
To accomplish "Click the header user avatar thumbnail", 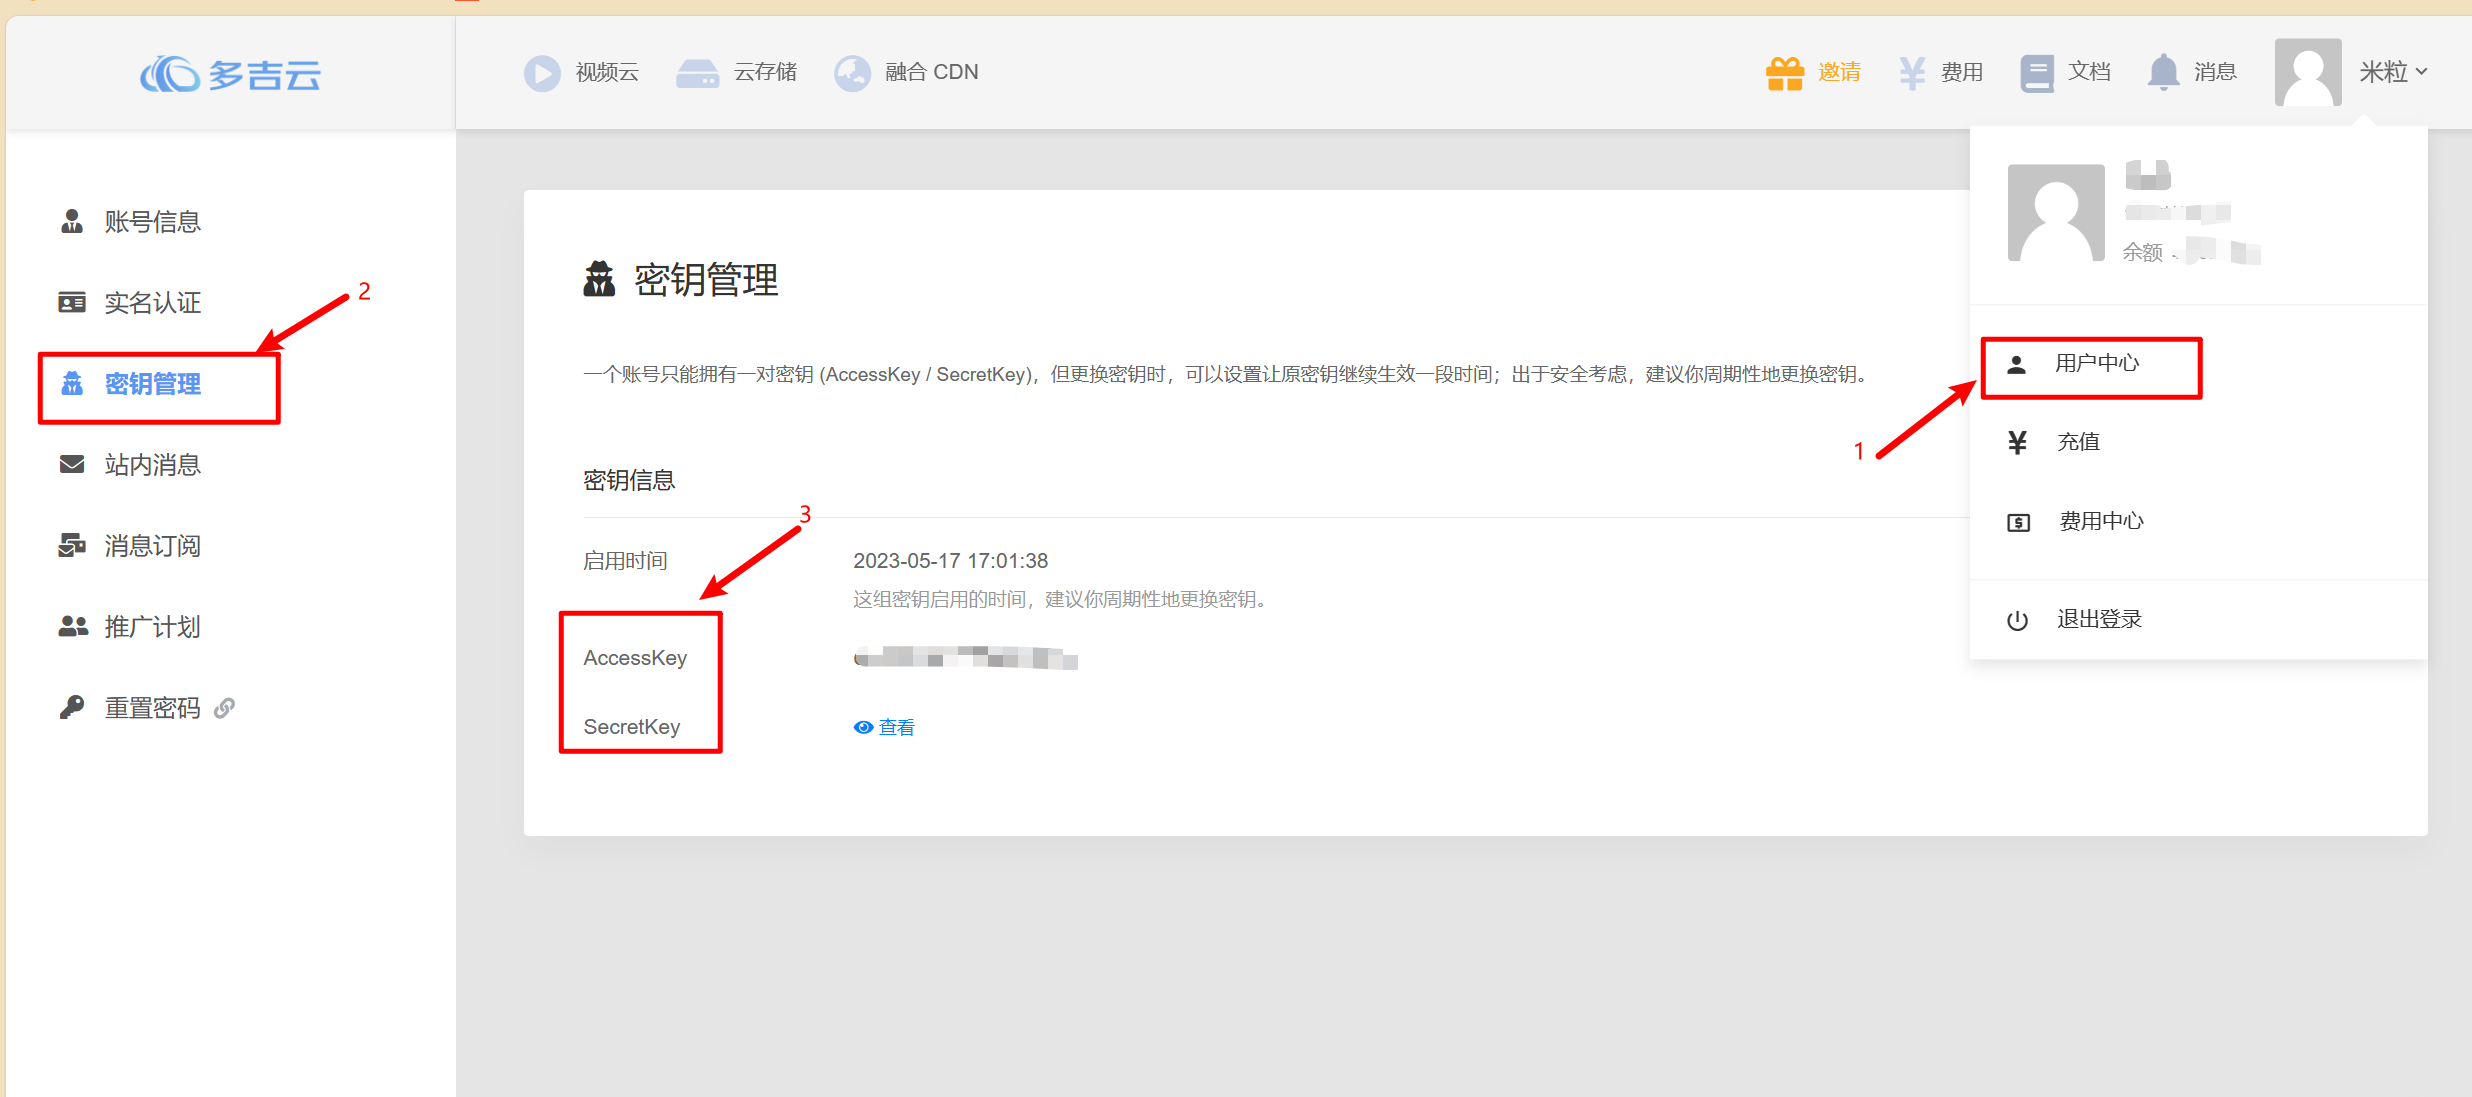I will coord(2307,72).
